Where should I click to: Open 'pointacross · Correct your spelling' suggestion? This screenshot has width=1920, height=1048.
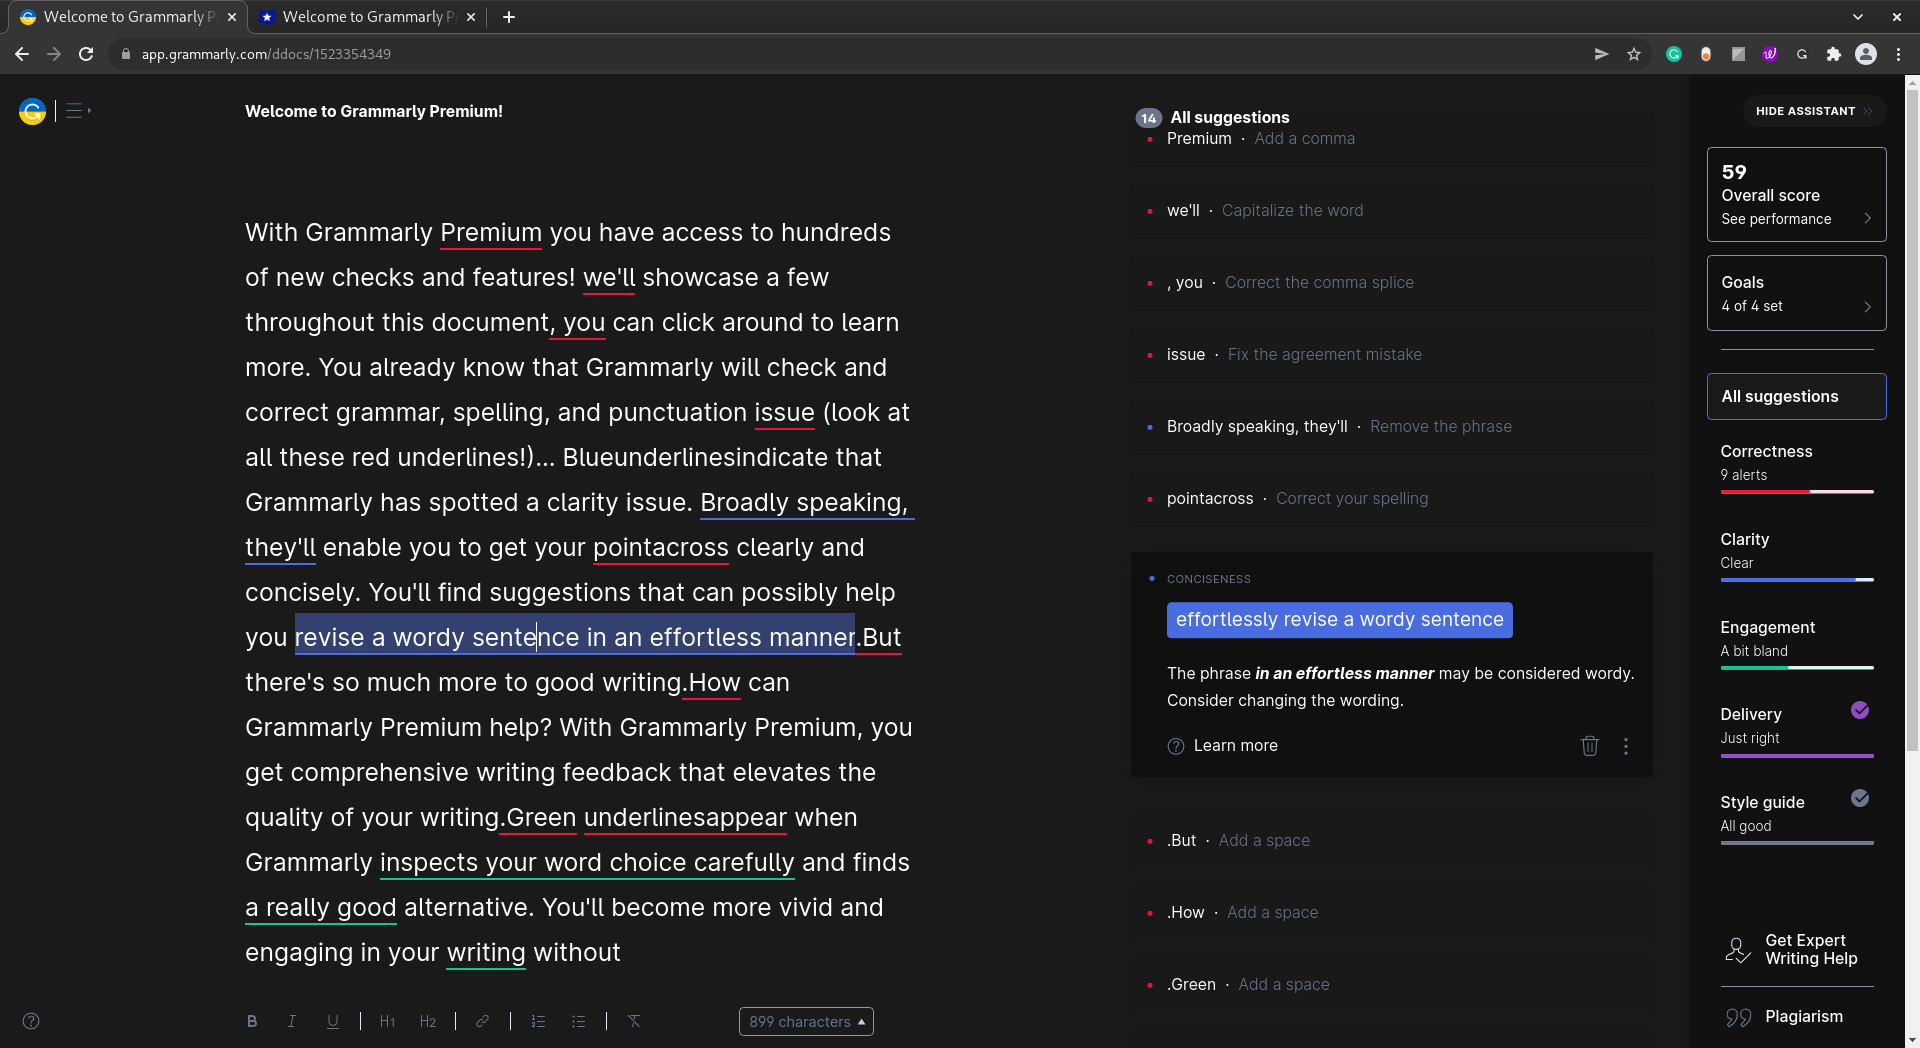(1391, 498)
